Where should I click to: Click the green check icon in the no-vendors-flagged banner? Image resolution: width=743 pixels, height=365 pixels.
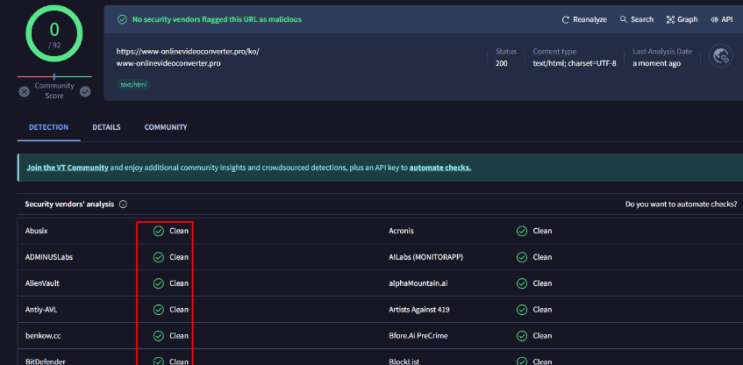pyautogui.click(x=122, y=19)
